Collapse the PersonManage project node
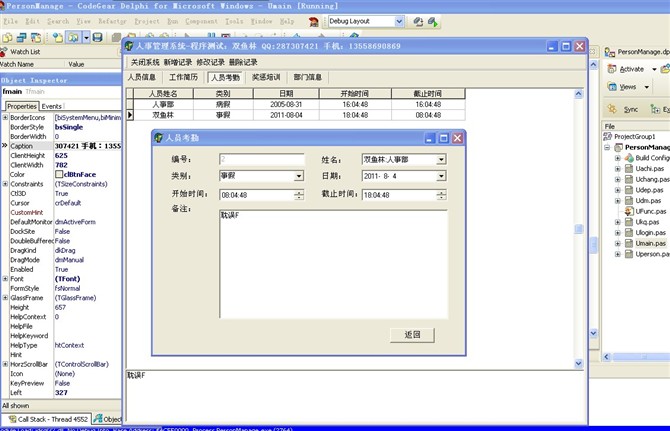 coord(607,147)
